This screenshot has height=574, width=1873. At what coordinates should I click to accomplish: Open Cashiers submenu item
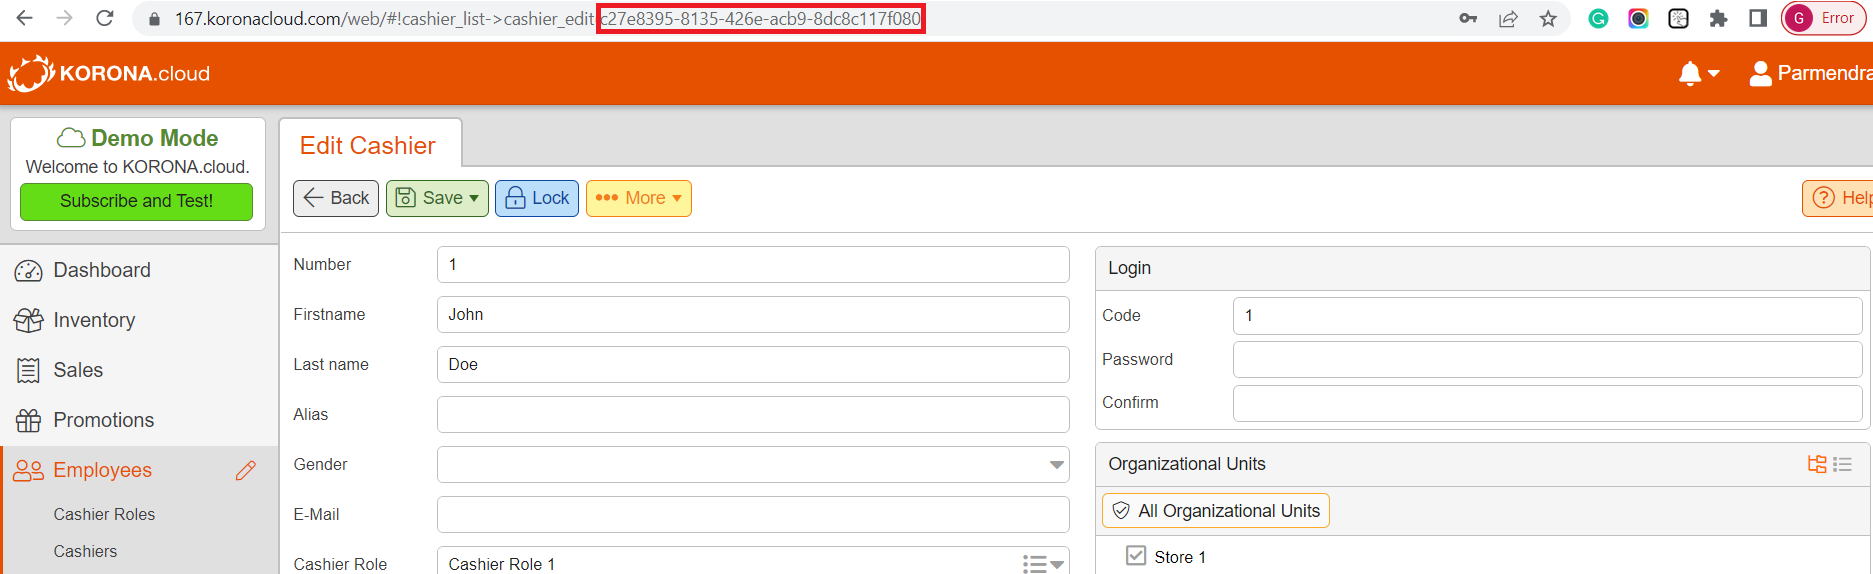[x=85, y=551]
